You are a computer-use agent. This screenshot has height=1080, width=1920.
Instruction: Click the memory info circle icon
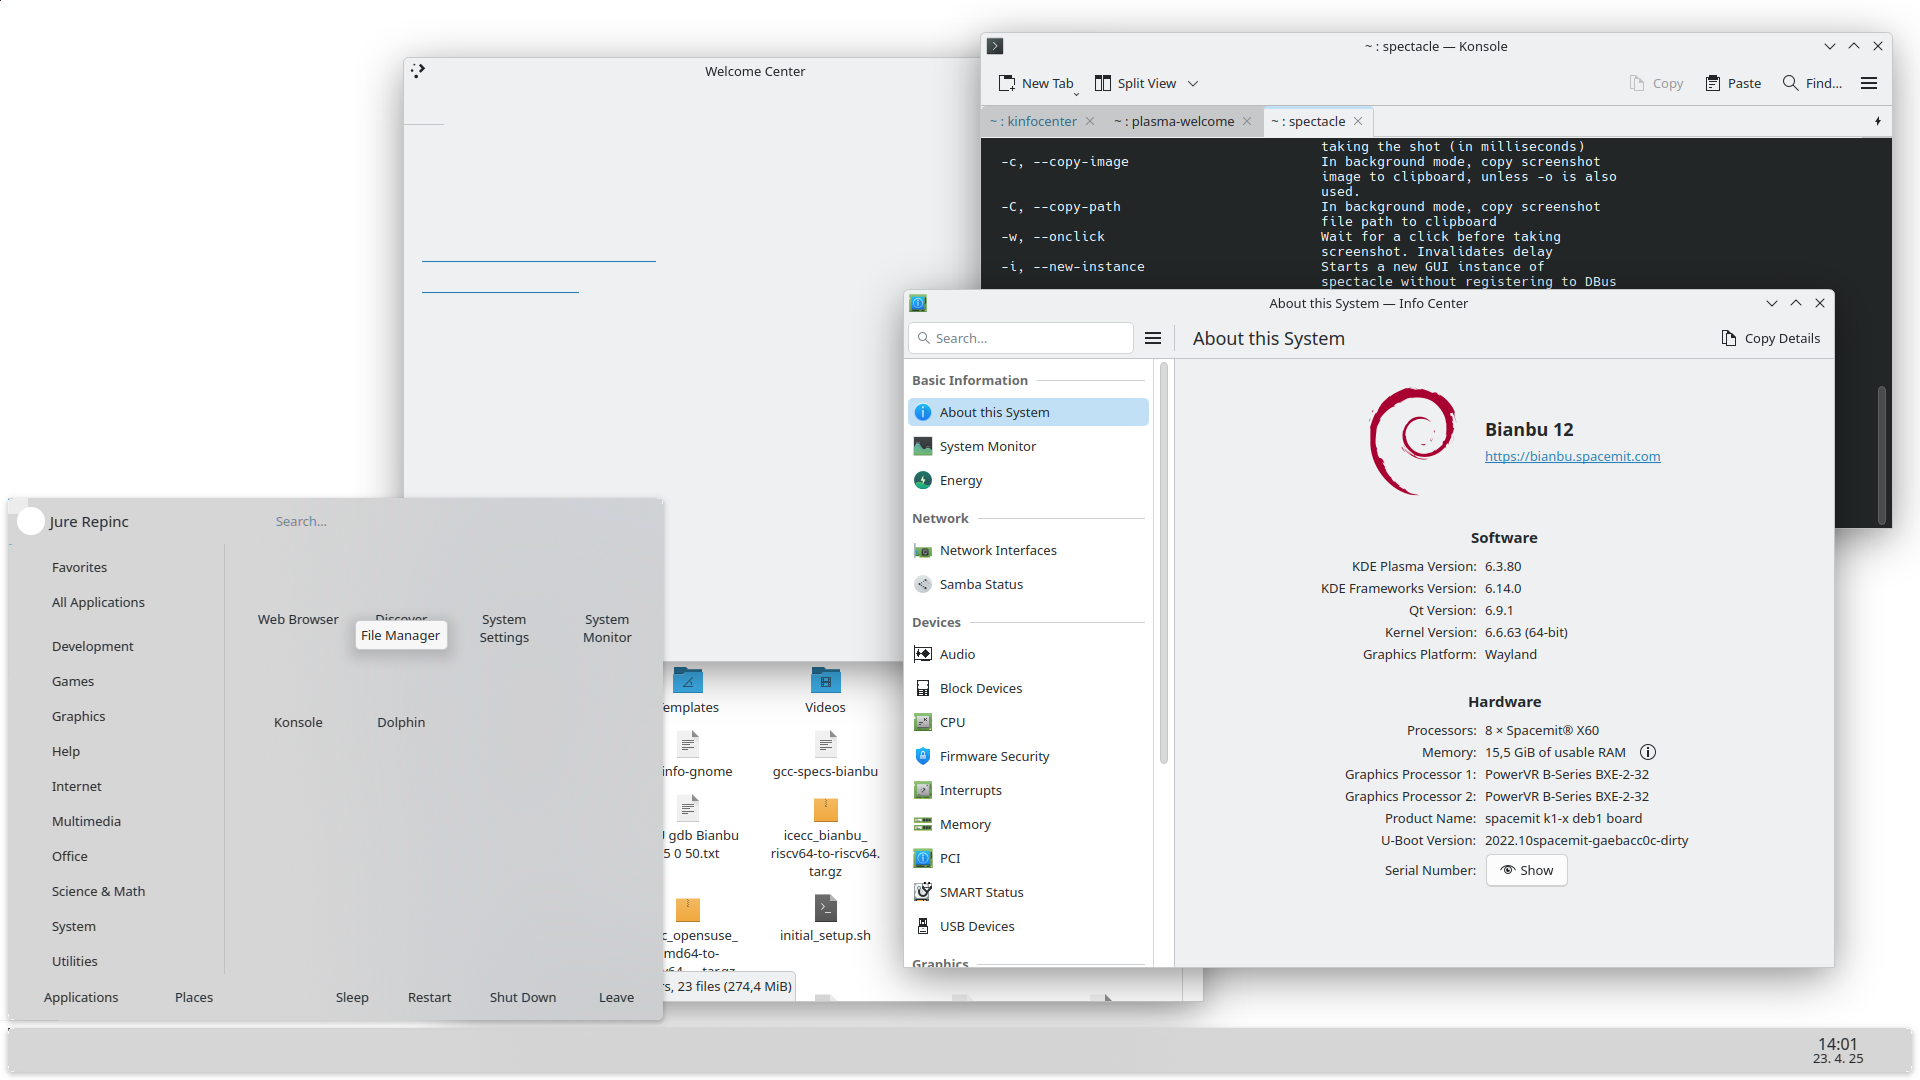[1648, 752]
